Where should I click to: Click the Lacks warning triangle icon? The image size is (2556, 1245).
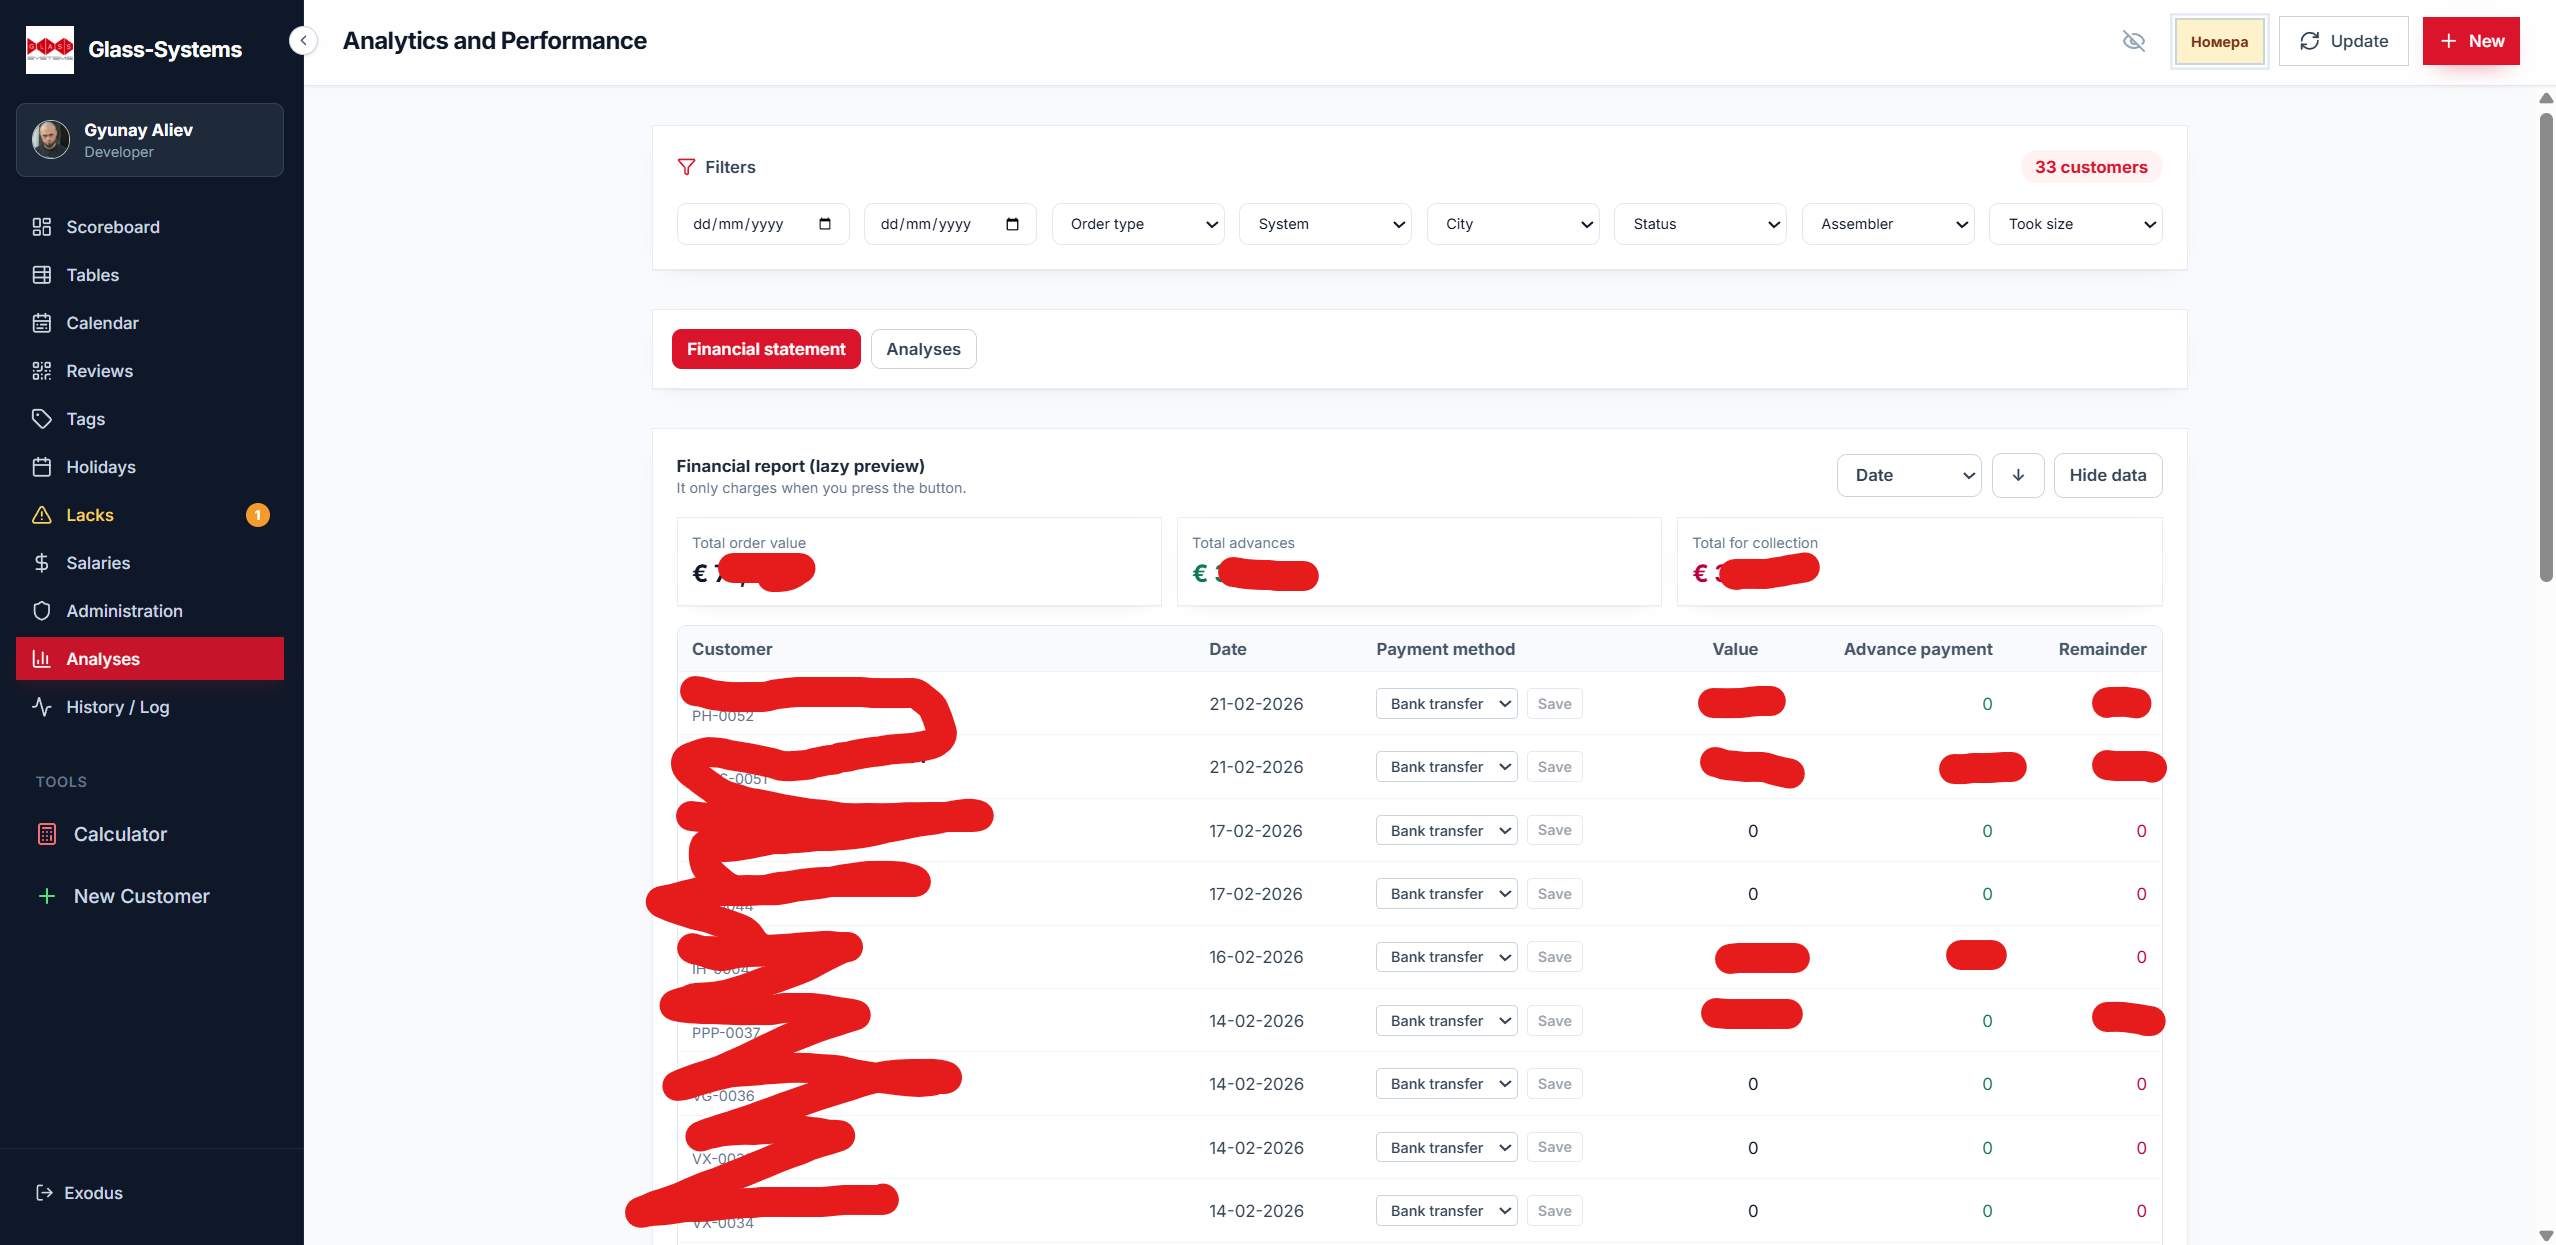[x=41, y=515]
